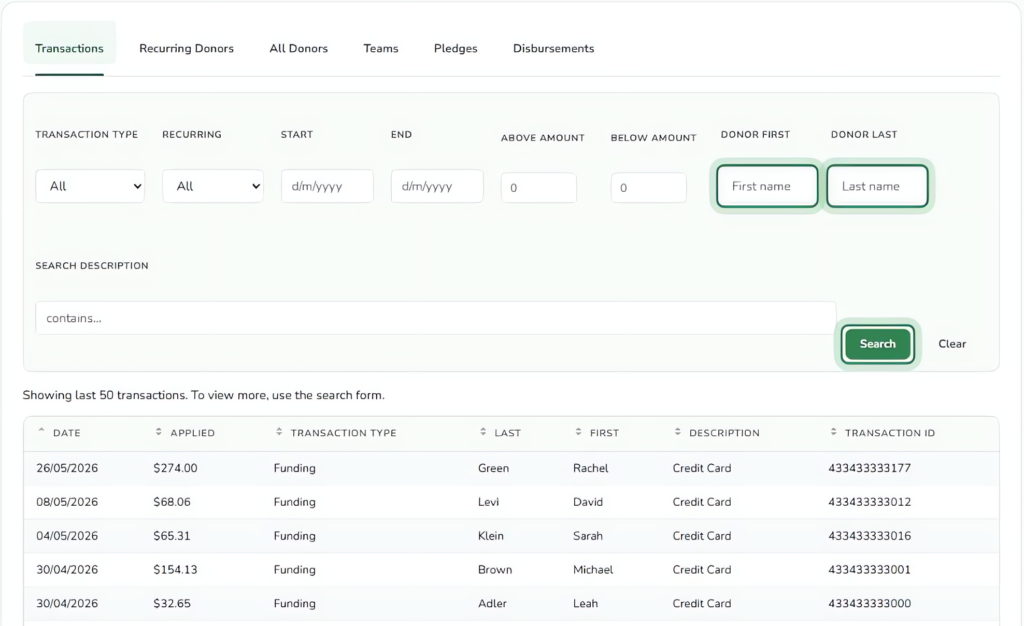Screen dimensions: 1024x626
Task: Sort by the First name column icon
Action: coord(578,432)
